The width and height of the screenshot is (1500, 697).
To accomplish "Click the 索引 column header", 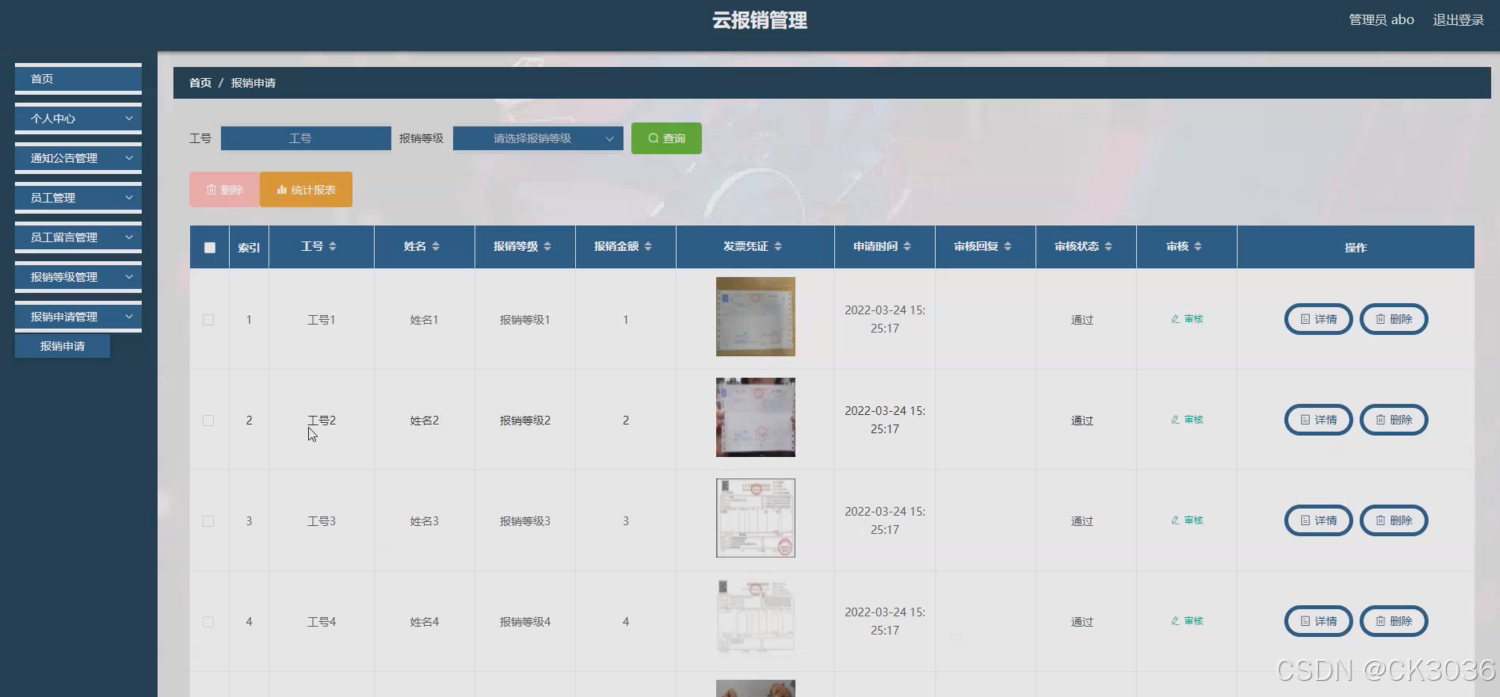I will click(249, 247).
